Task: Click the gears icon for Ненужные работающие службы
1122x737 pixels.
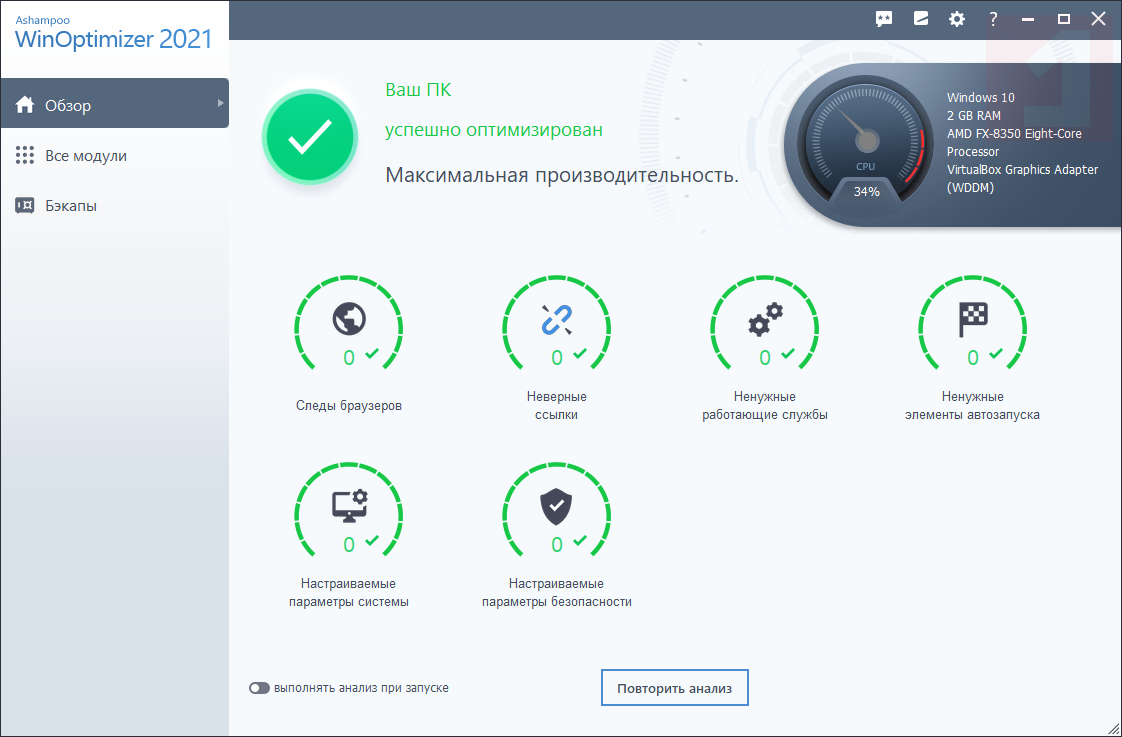Action: (x=764, y=320)
